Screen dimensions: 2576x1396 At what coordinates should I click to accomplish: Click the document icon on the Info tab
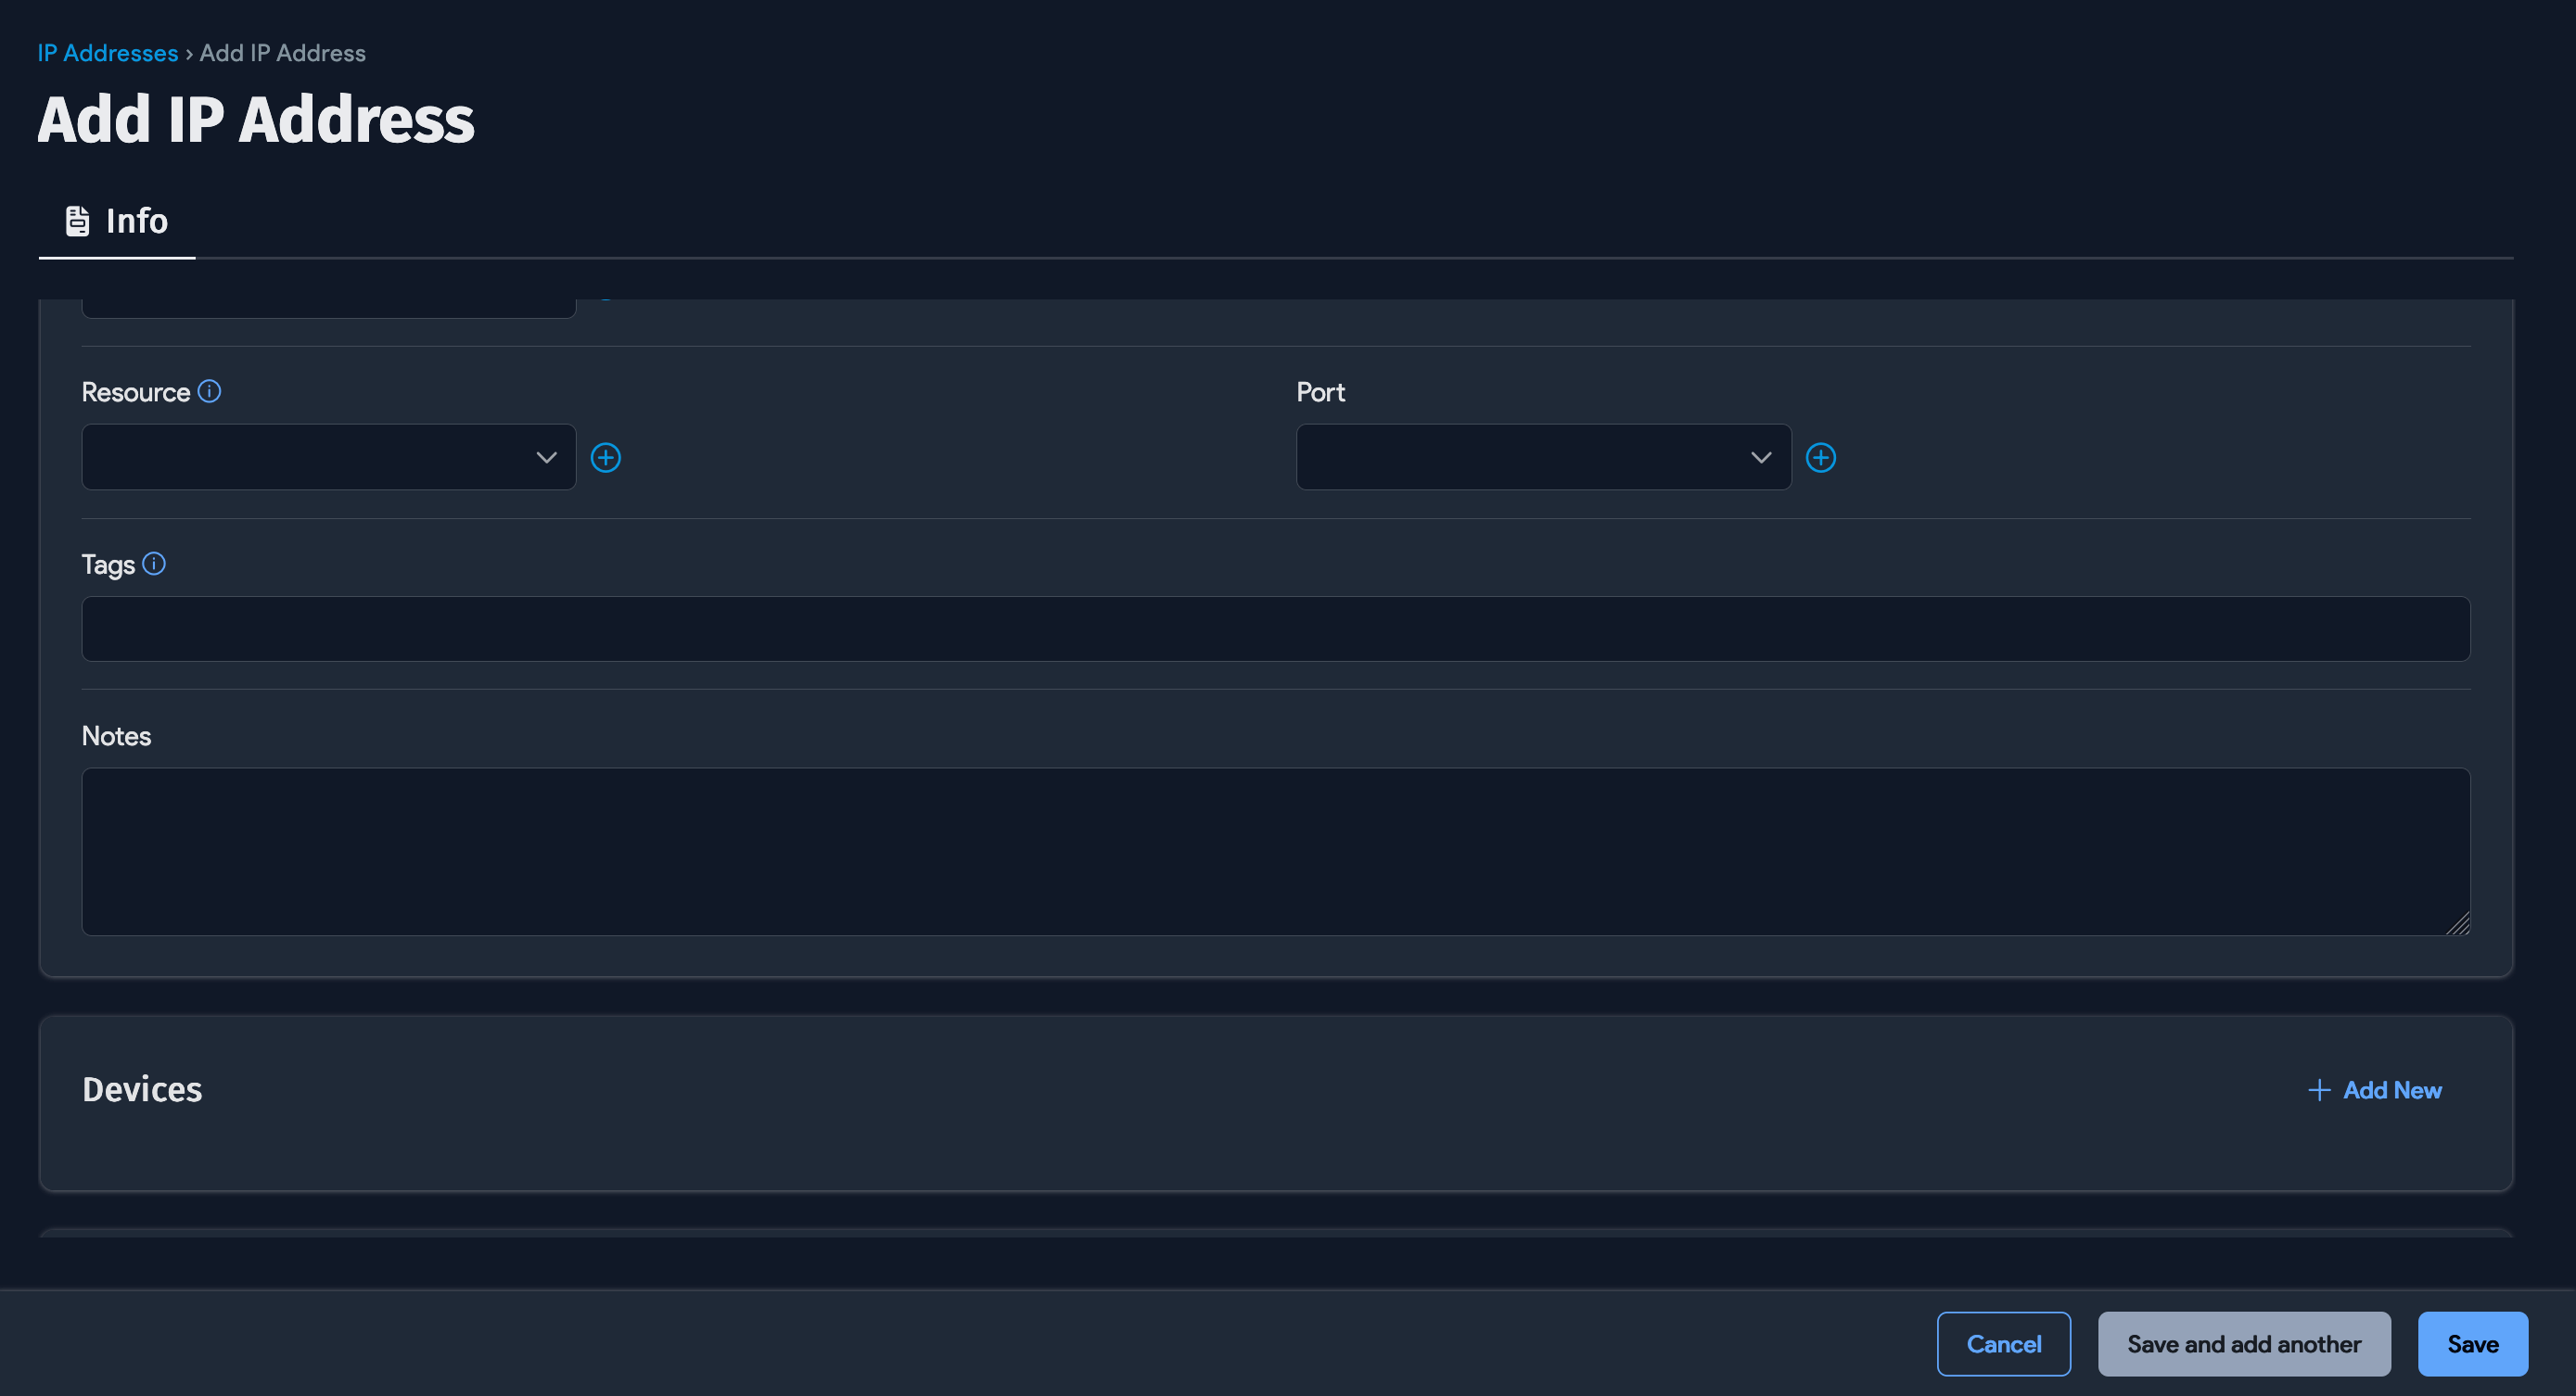pyautogui.click(x=76, y=220)
